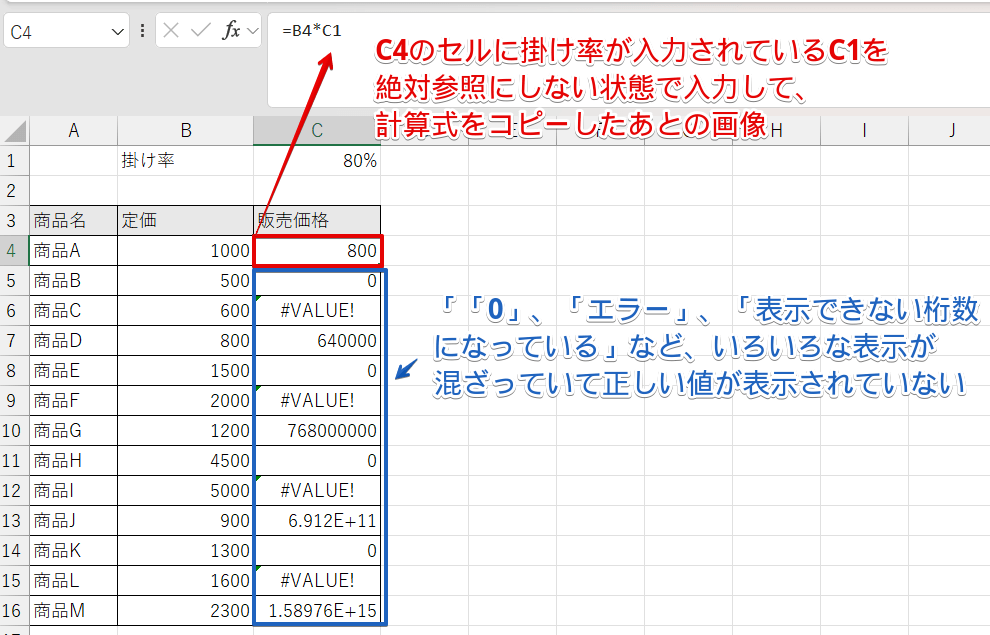This screenshot has width=990, height=635.
Task: Click the Name Box showing C4
Action: click(x=66, y=31)
